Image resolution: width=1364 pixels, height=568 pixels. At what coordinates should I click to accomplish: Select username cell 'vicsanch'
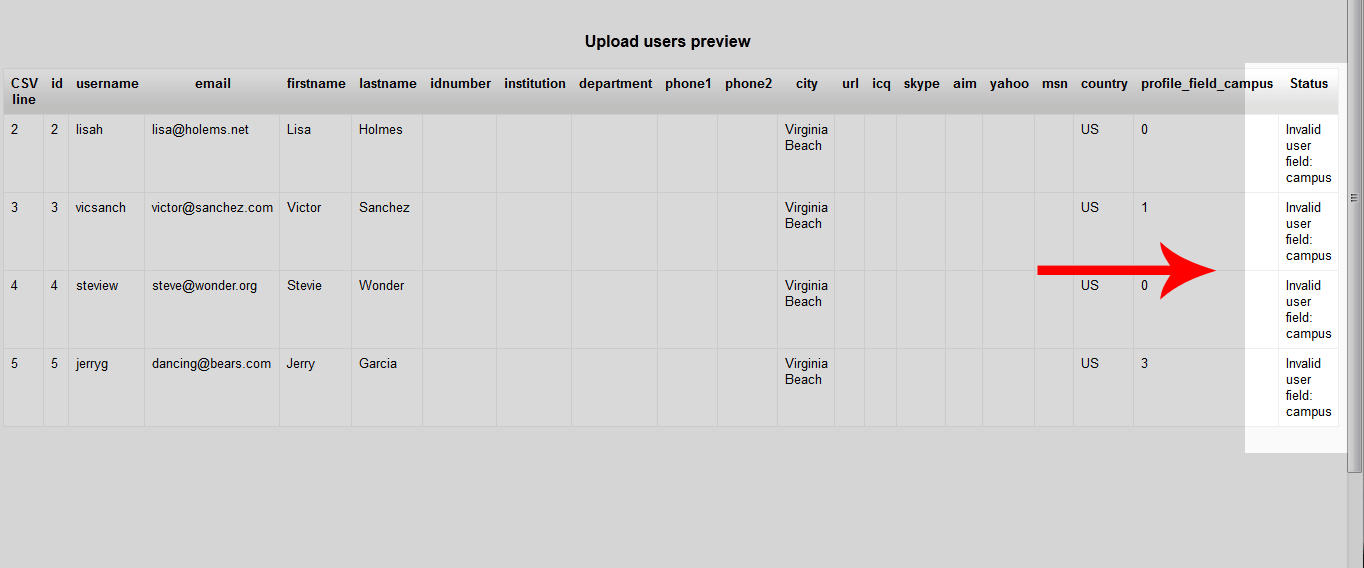(101, 208)
